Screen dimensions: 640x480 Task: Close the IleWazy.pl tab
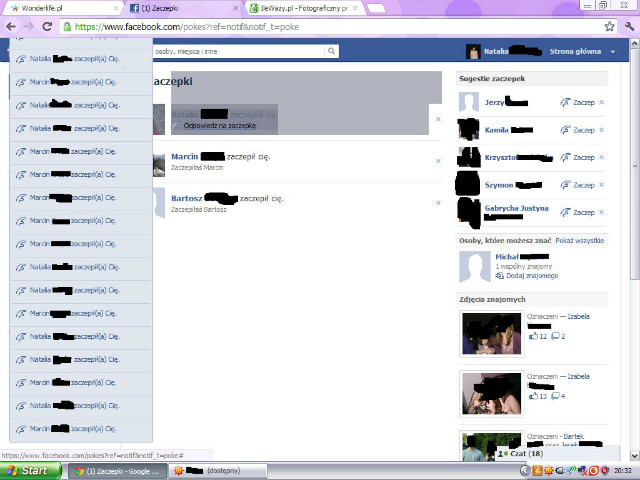pyautogui.click(x=355, y=8)
